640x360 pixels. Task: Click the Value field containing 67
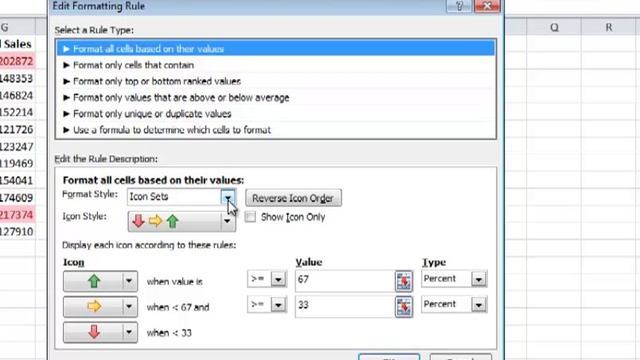pyautogui.click(x=345, y=280)
